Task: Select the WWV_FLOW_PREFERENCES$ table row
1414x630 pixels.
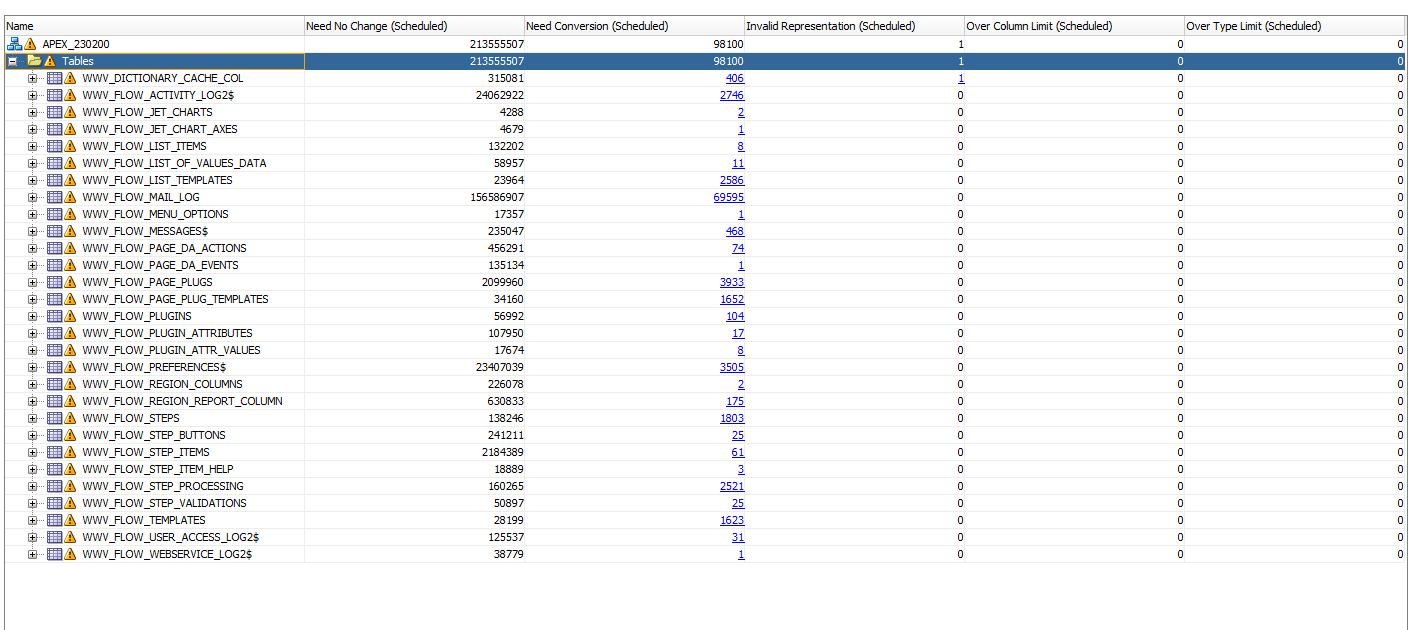Action: 154,367
